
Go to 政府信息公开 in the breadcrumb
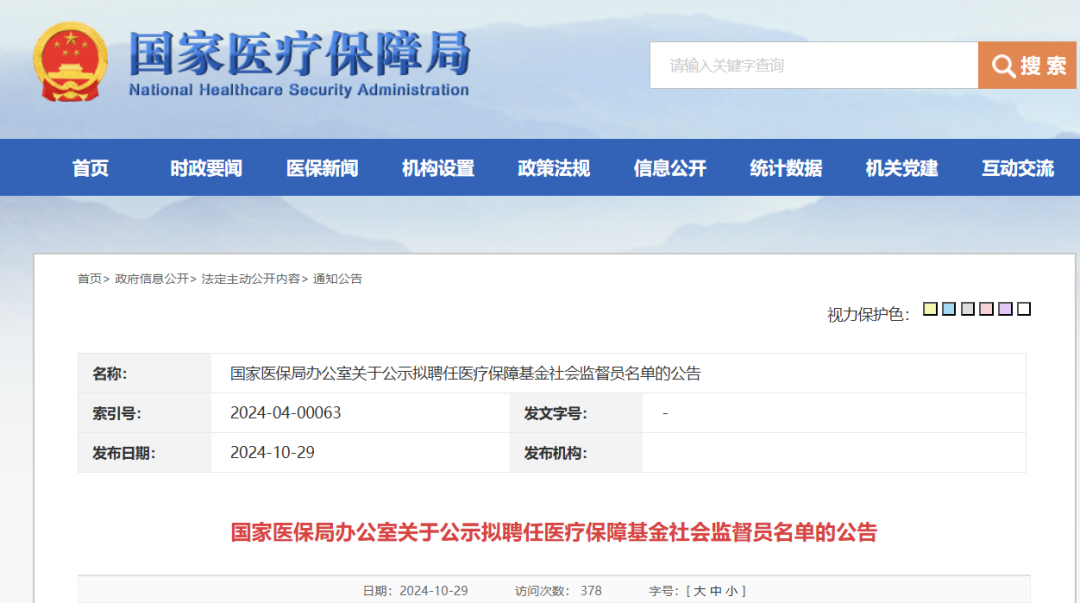[152, 279]
